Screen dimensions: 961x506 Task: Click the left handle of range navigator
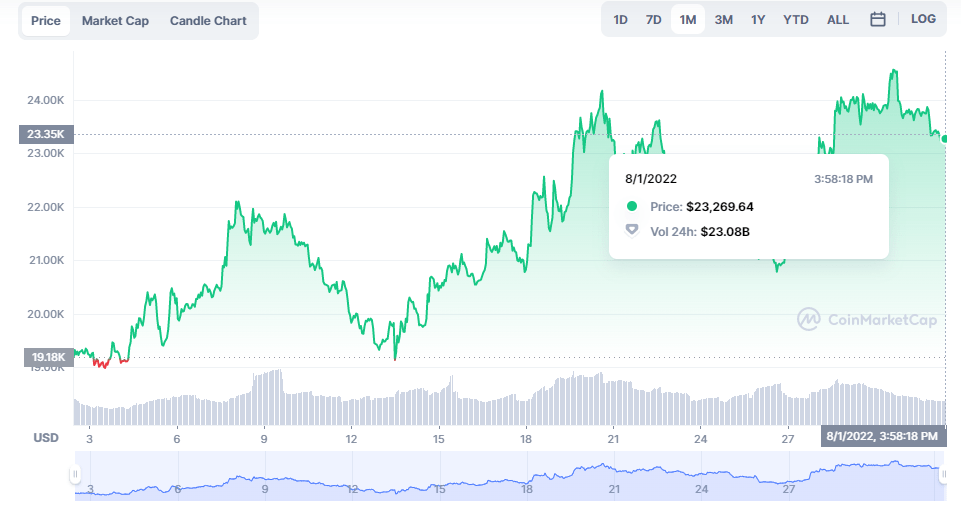[75, 474]
